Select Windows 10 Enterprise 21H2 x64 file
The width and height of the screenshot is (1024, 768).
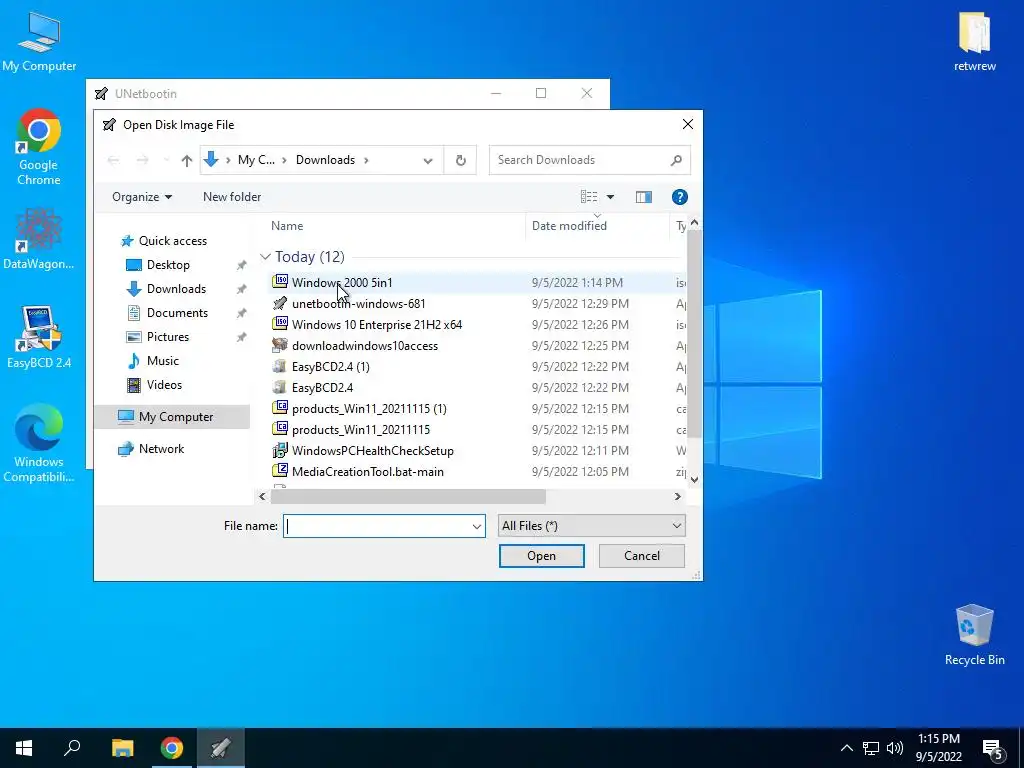point(477,325)
